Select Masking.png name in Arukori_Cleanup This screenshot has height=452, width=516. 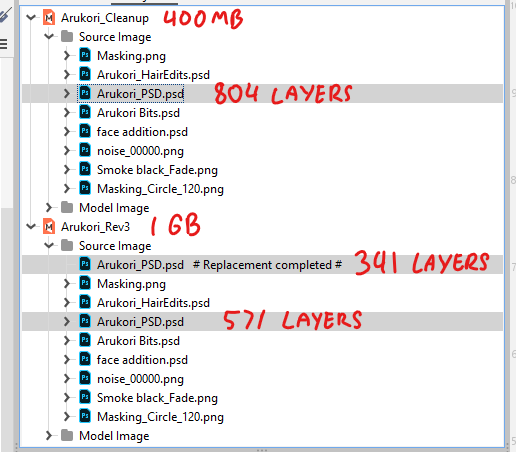[131, 56]
